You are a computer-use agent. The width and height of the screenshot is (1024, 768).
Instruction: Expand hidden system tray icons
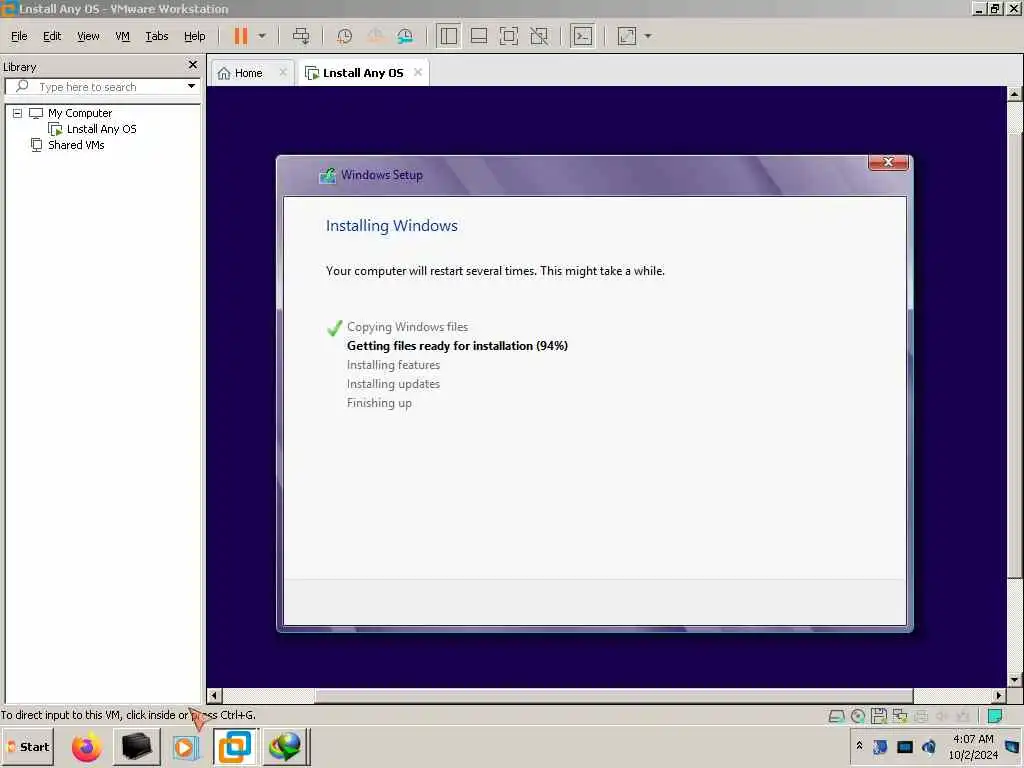pyautogui.click(x=859, y=746)
